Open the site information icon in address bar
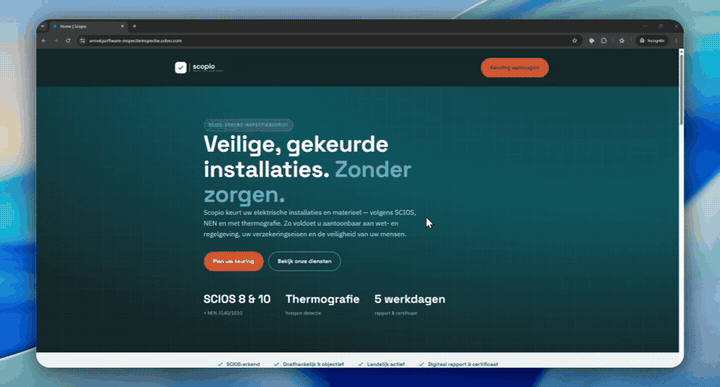Screen dimensions: 720x387 (83, 41)
